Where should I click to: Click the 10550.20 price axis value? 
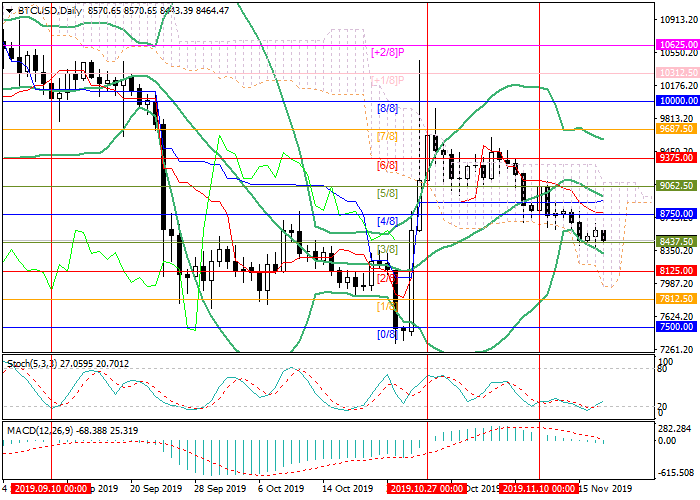point(679,53)
